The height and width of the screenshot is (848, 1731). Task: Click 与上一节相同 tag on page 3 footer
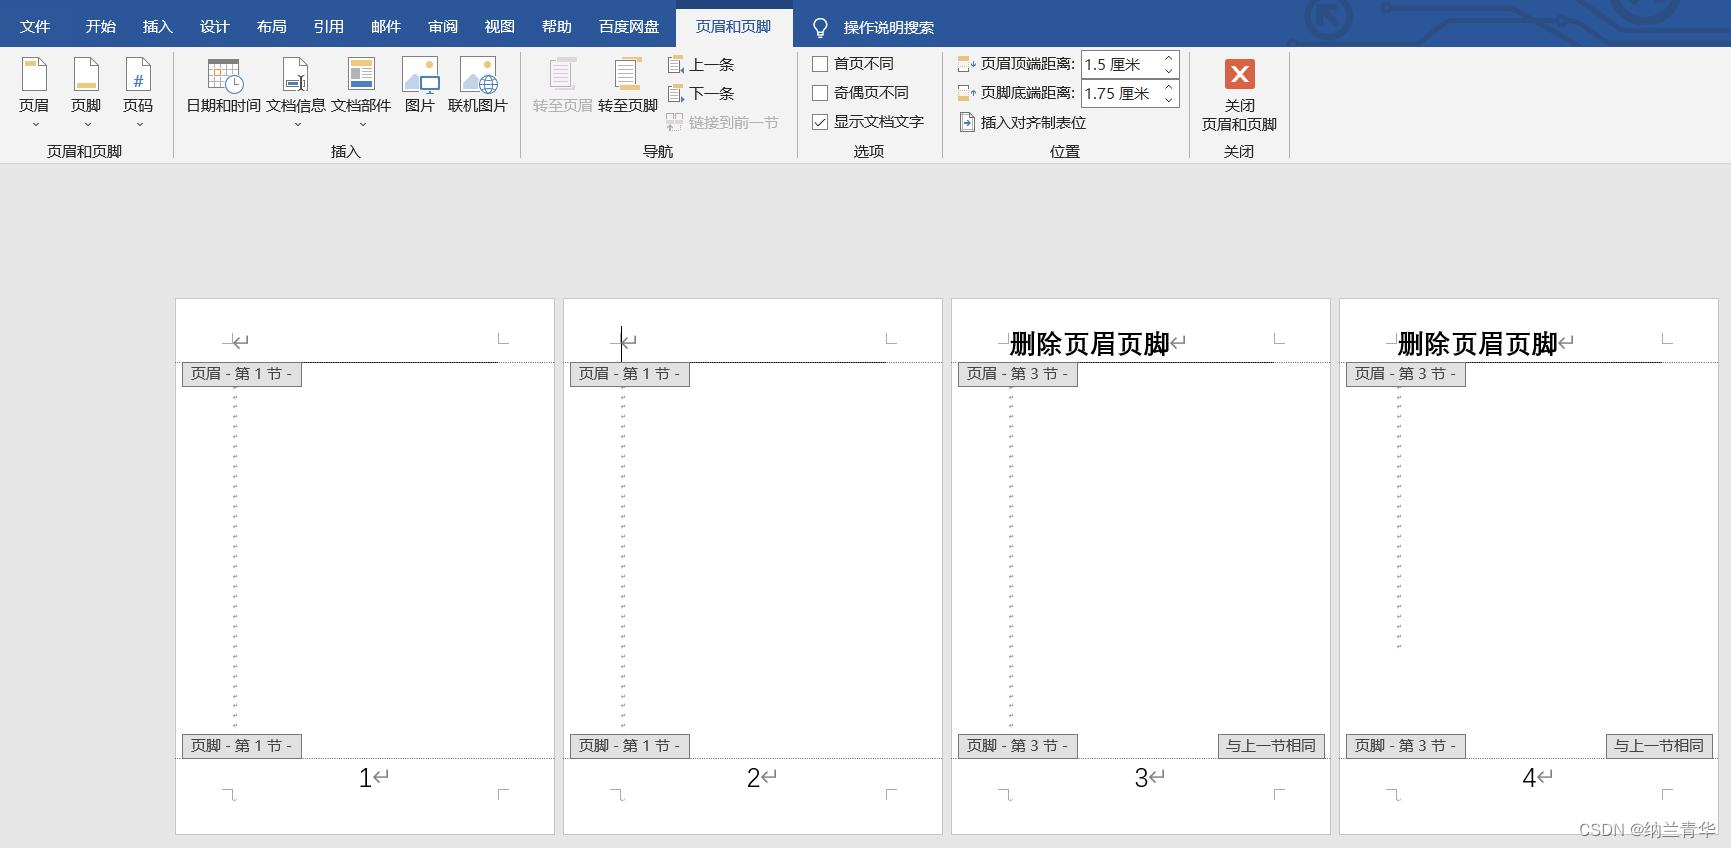[x=1271, y=746]
